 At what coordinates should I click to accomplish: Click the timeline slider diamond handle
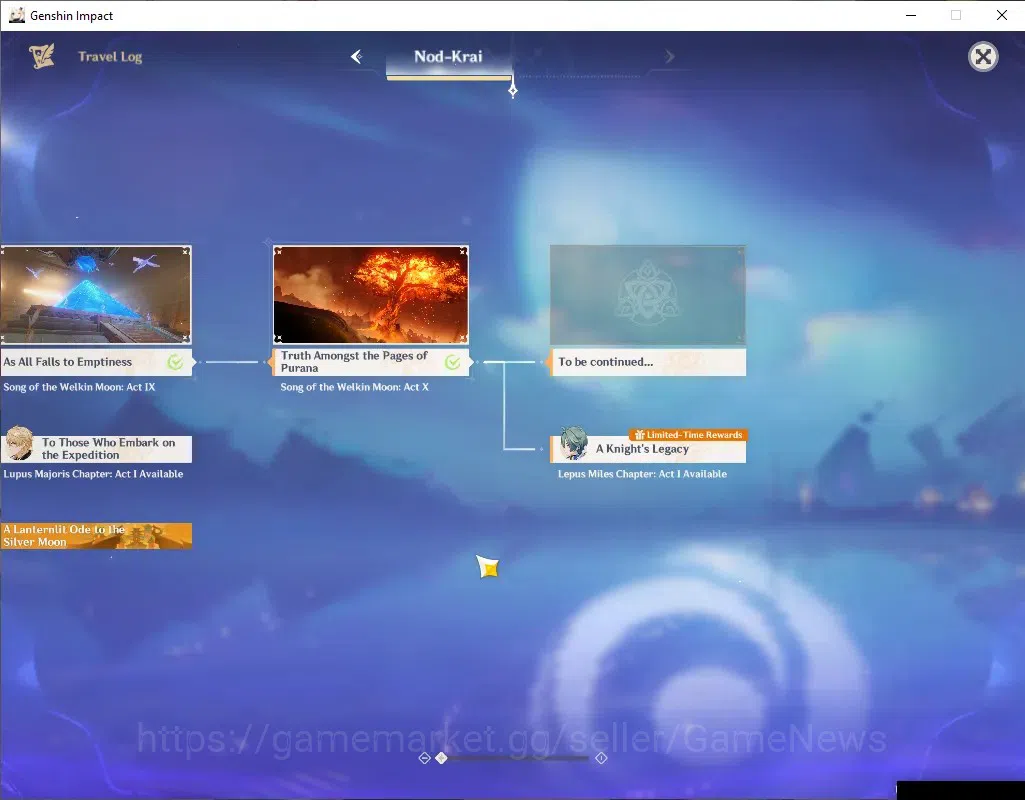point(441,758)
